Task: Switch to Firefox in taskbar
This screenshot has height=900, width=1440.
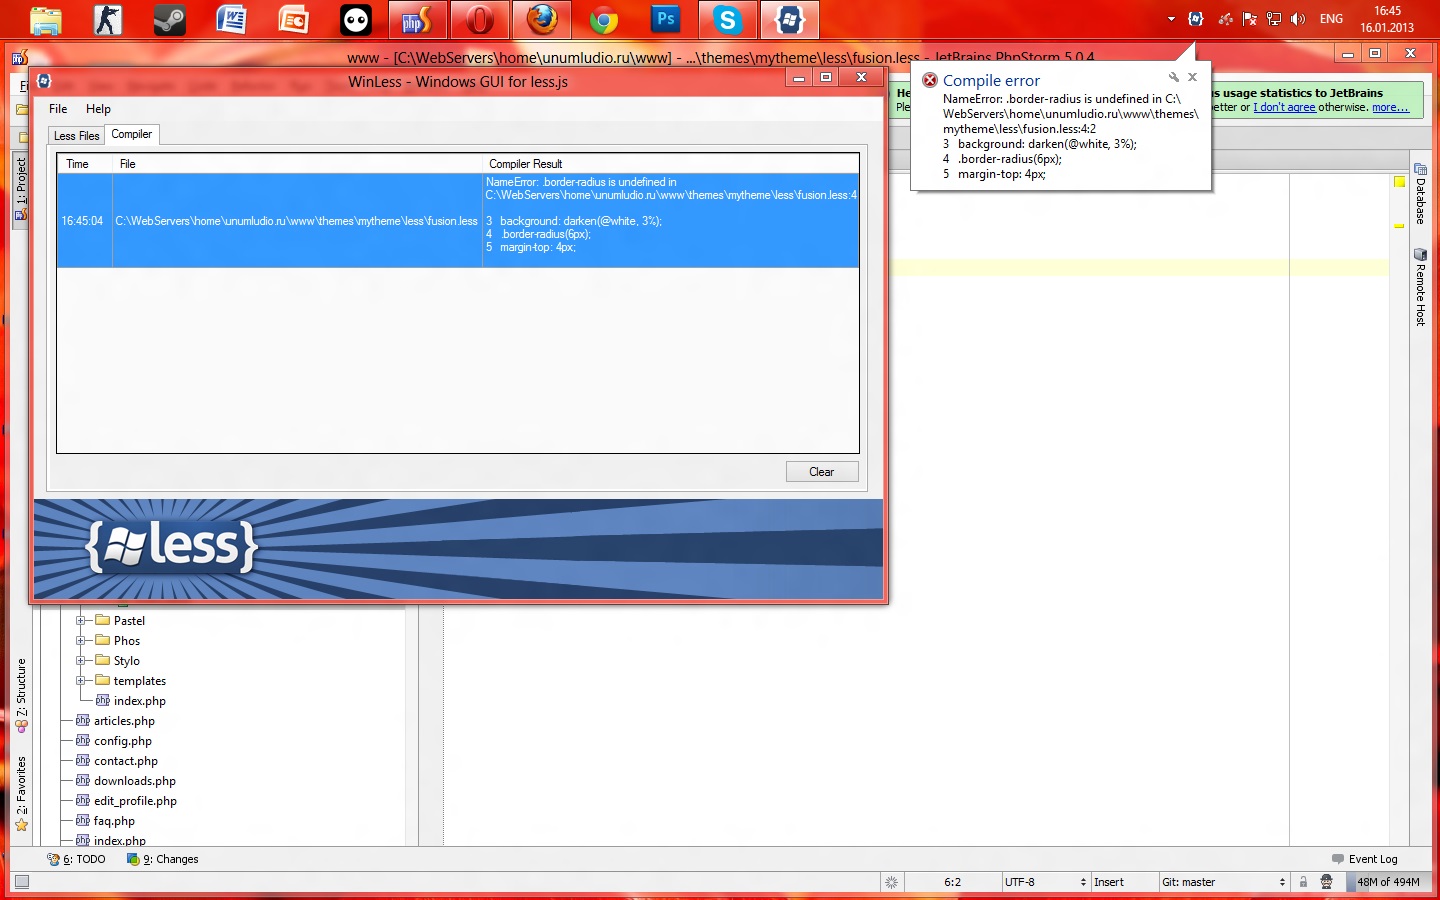Action: pos(542,20)
